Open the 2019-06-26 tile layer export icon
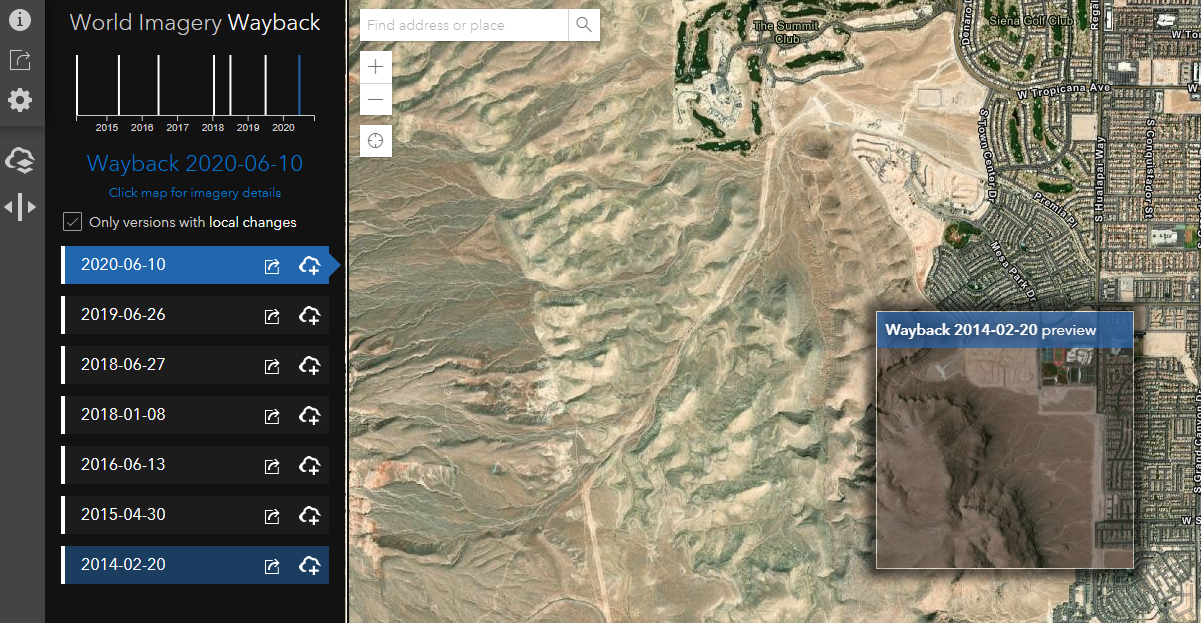The image size is (1201, 623). [271, 316]
